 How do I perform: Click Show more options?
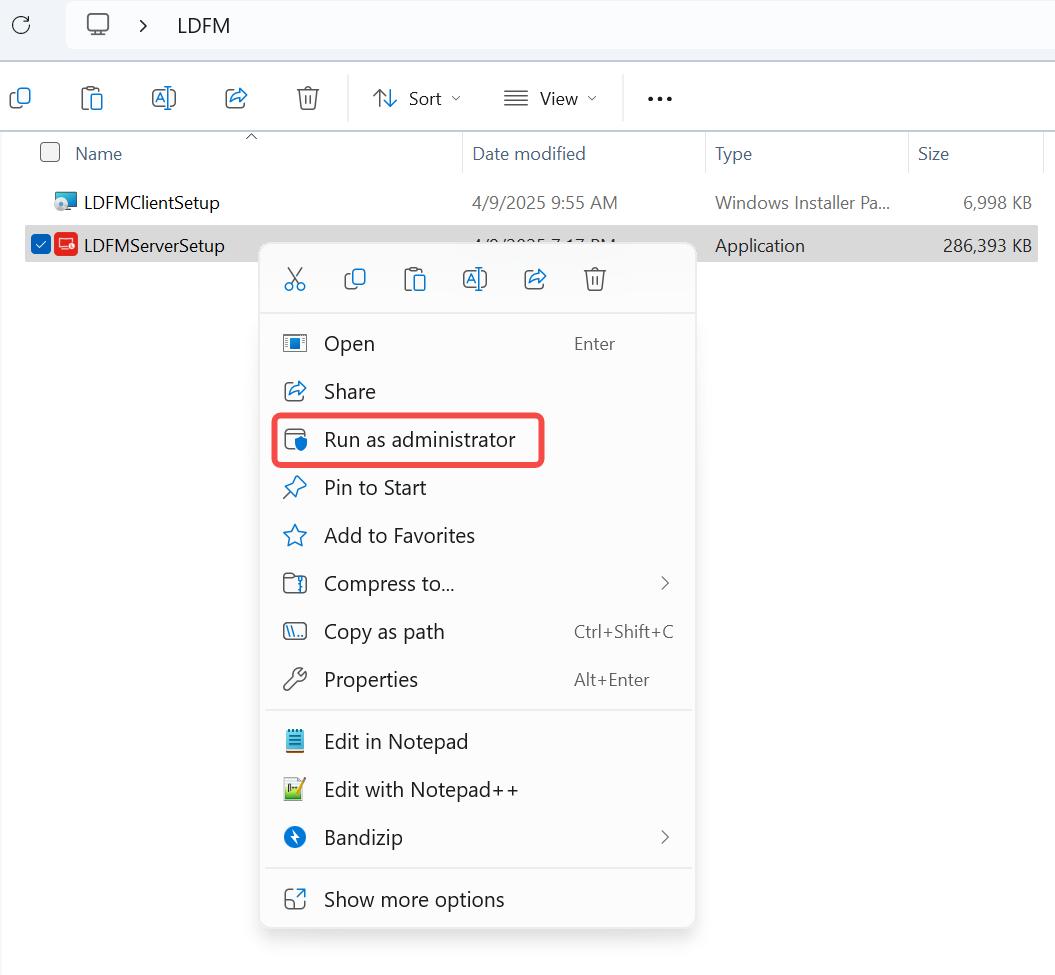[x=414, y=900]
